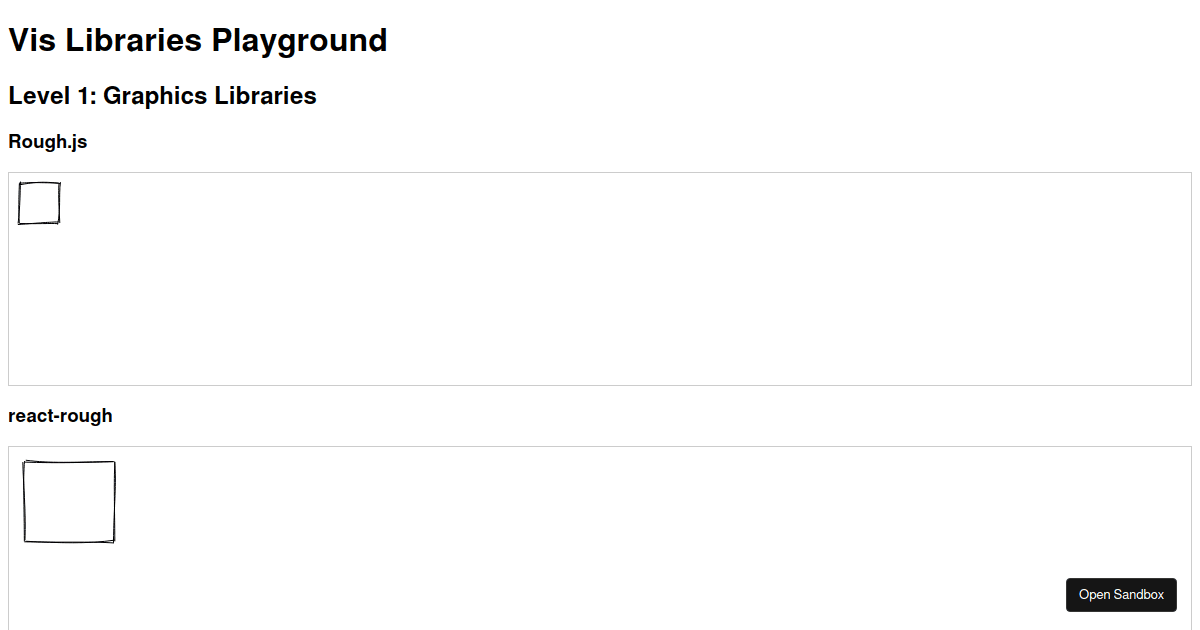1200x630 pixels.
Task: Click empty area inside the react-rough canvas
Action: [600, 530]
